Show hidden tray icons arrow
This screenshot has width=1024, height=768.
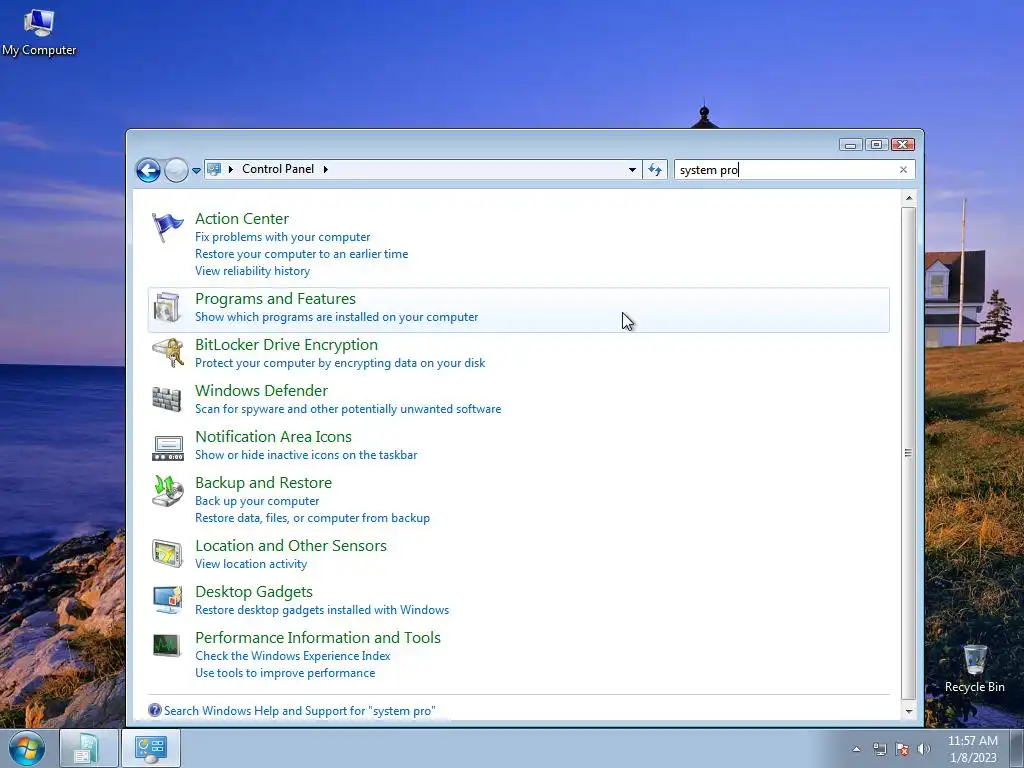pos(856,749)
